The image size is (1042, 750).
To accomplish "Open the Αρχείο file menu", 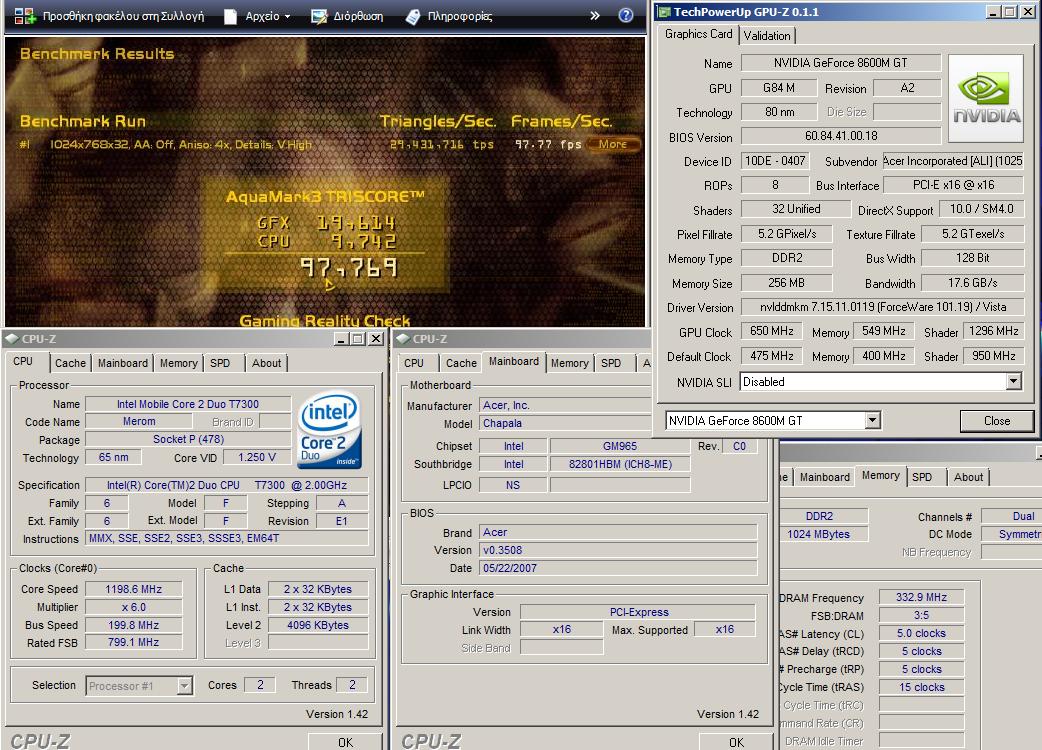I will pyautogui.click(x=257, y=16).
